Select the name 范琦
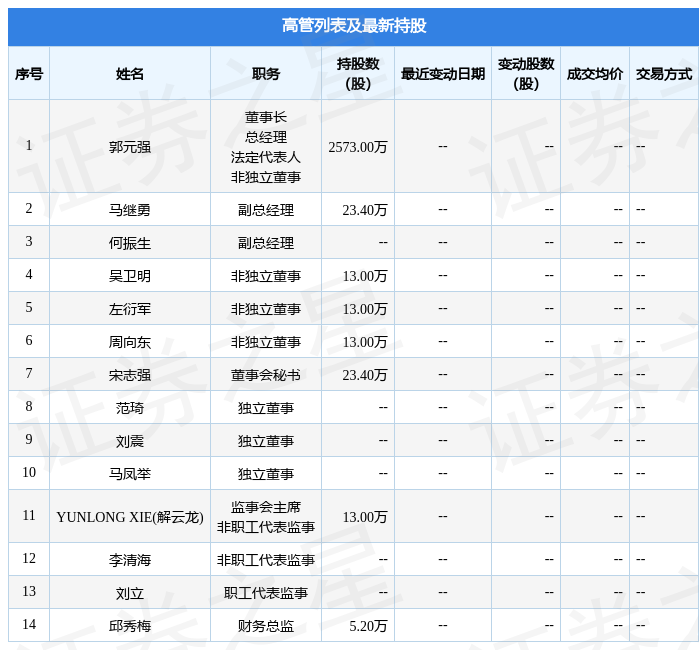The height and width of the screenshot is (650, 699). pyautogui.click(x=130, y=408)
